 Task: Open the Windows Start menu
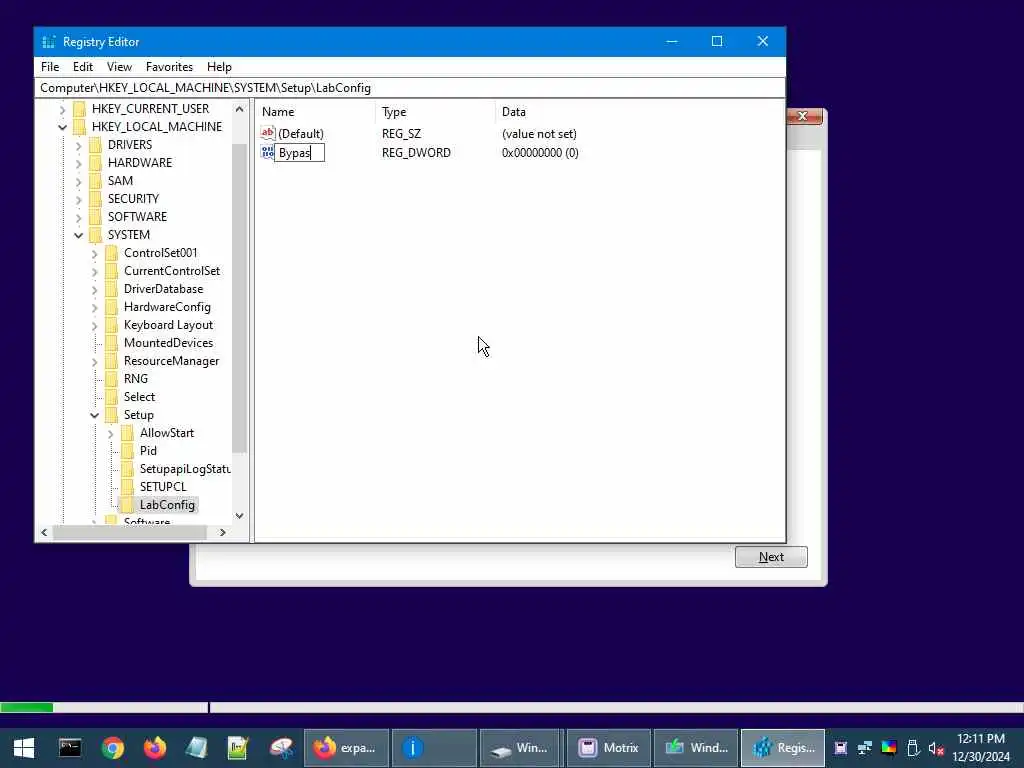[24, 748]
